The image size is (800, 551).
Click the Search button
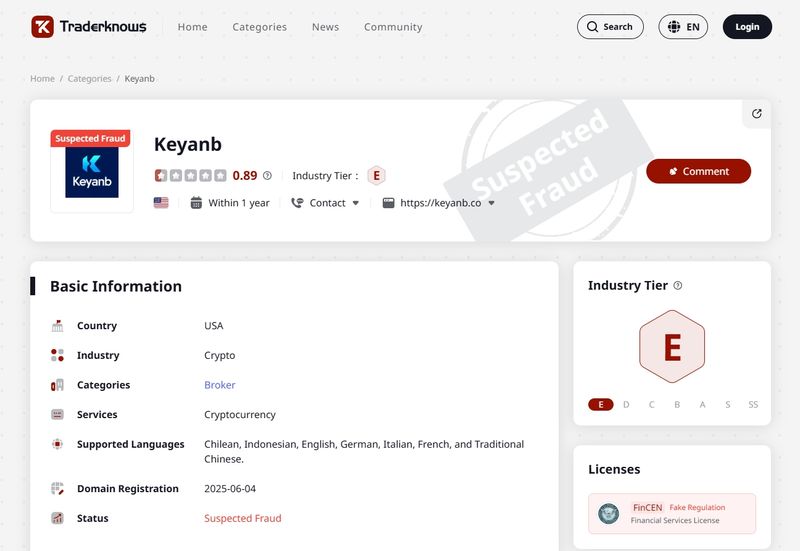tap(610, 27)
